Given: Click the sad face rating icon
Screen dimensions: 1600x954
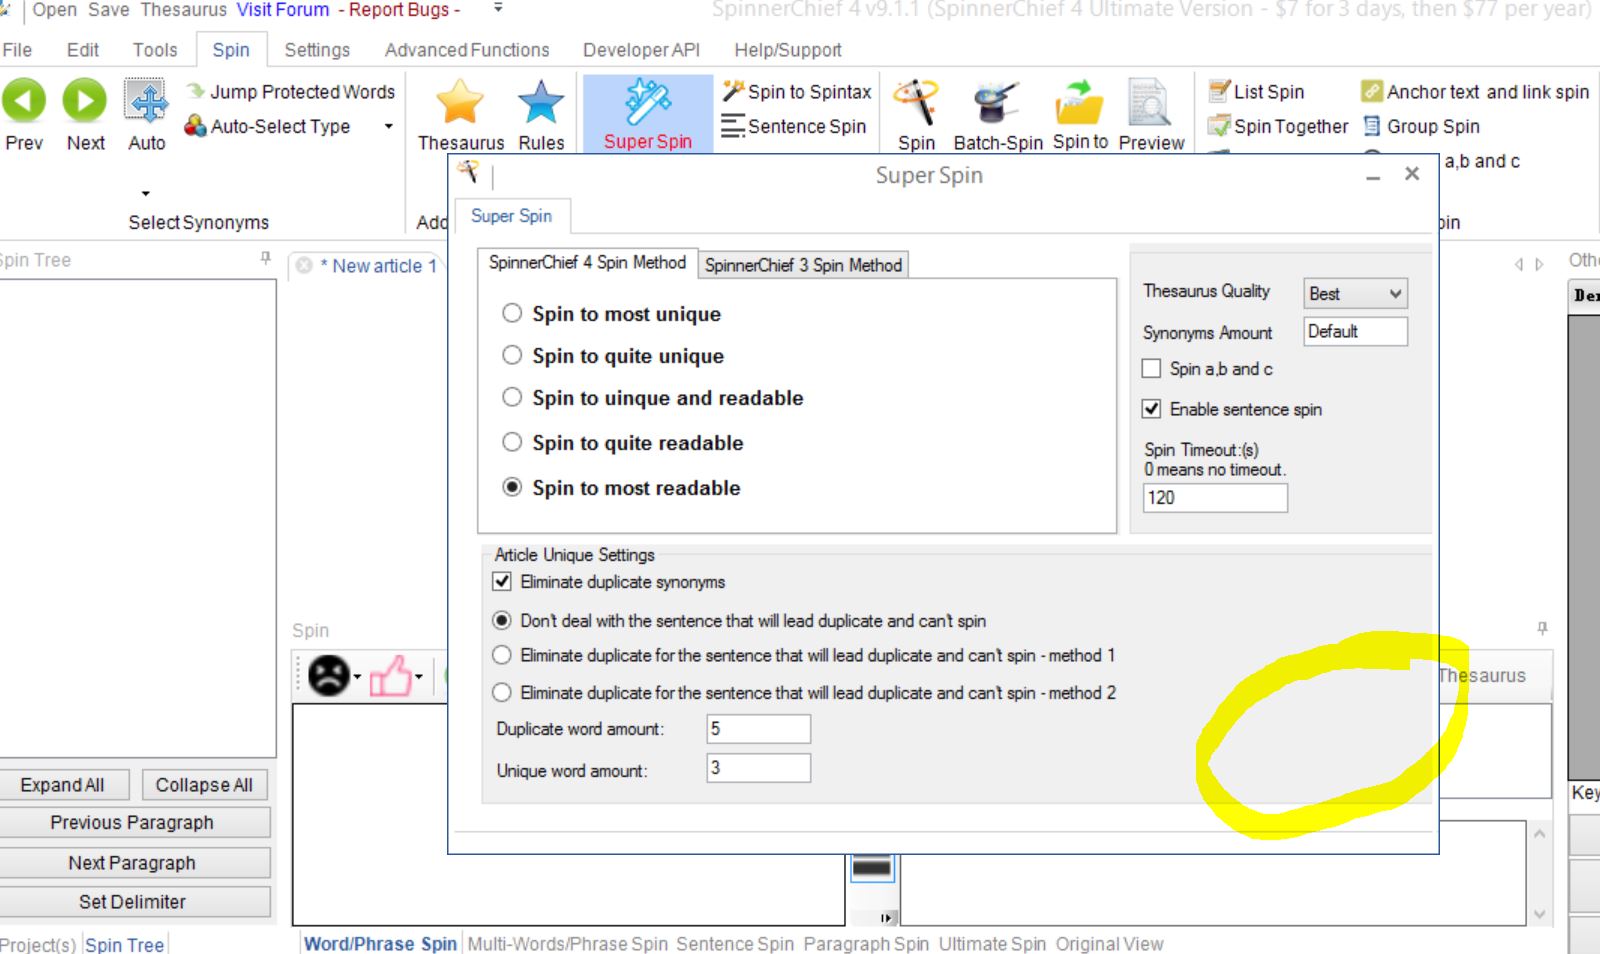Looking at the screenshot, I should (328, 675).
